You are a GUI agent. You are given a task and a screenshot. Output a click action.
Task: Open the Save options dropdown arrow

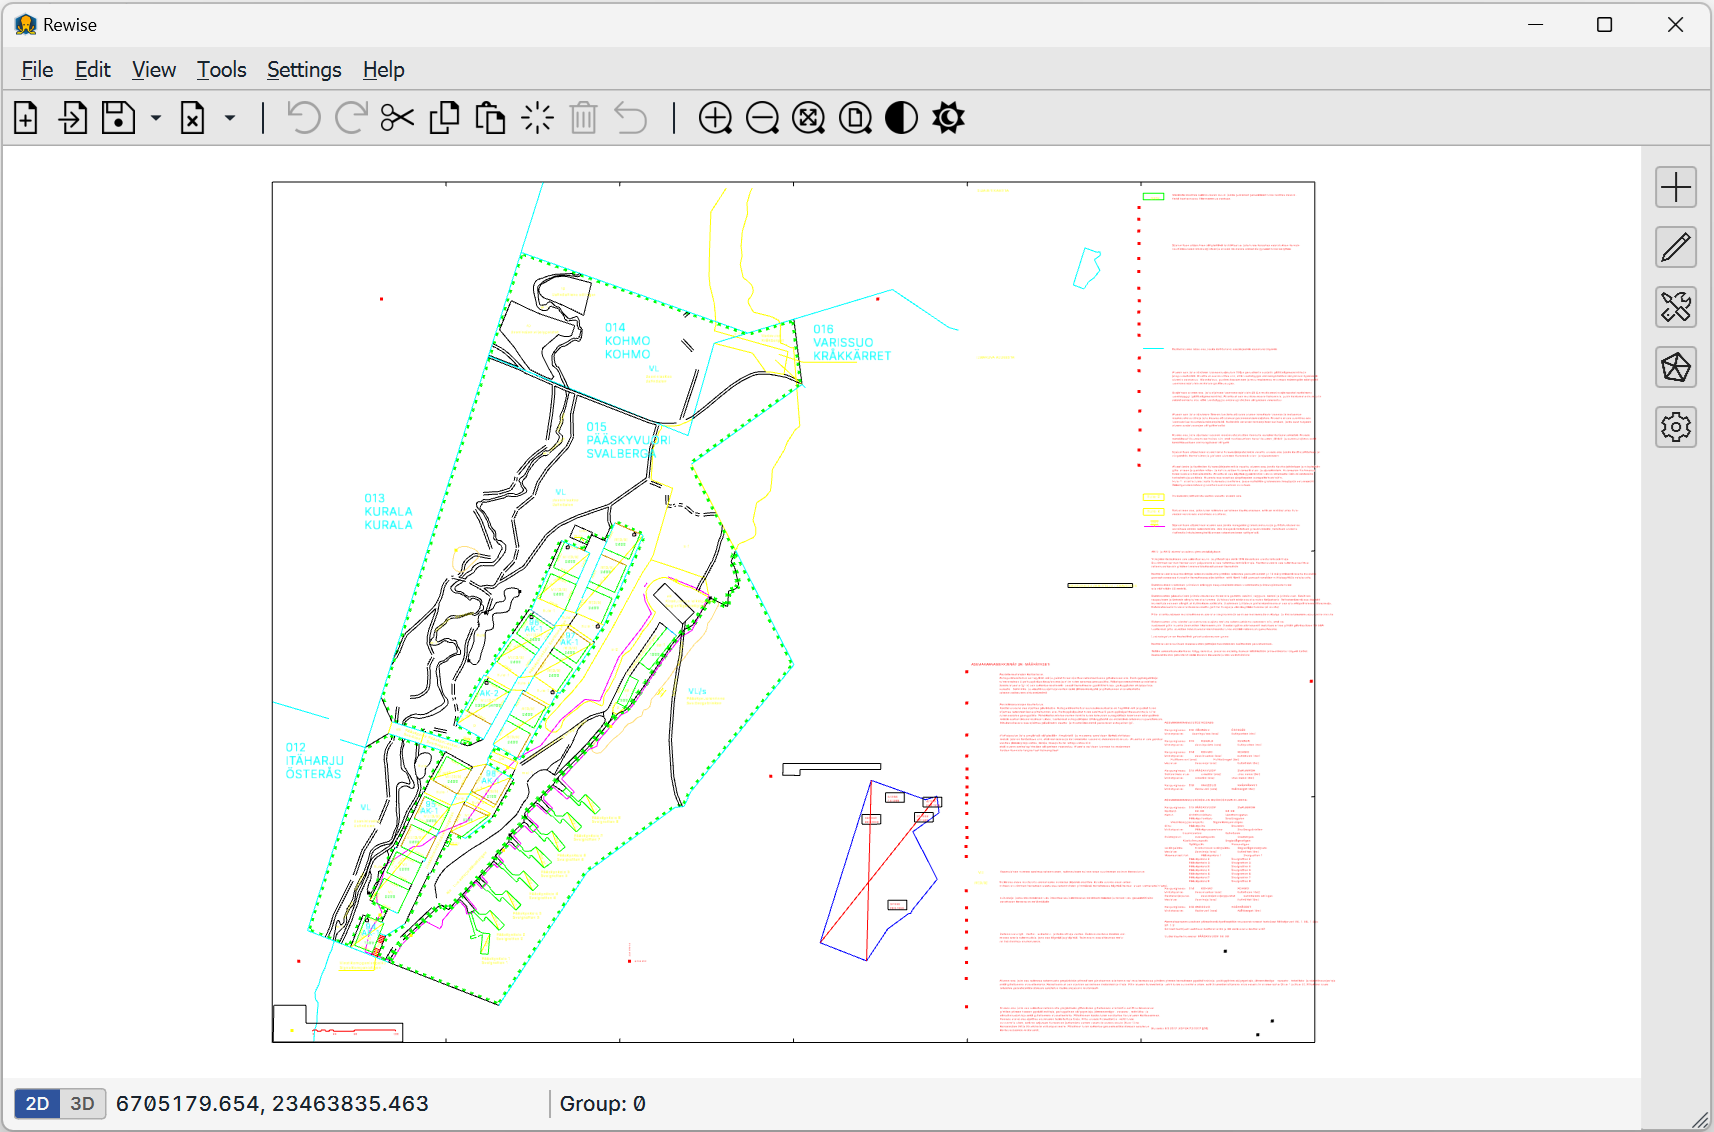156,118
